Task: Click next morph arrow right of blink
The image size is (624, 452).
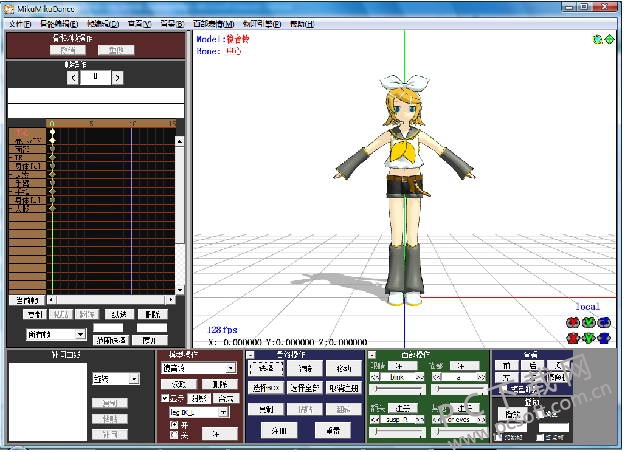Action: [420, 377]
